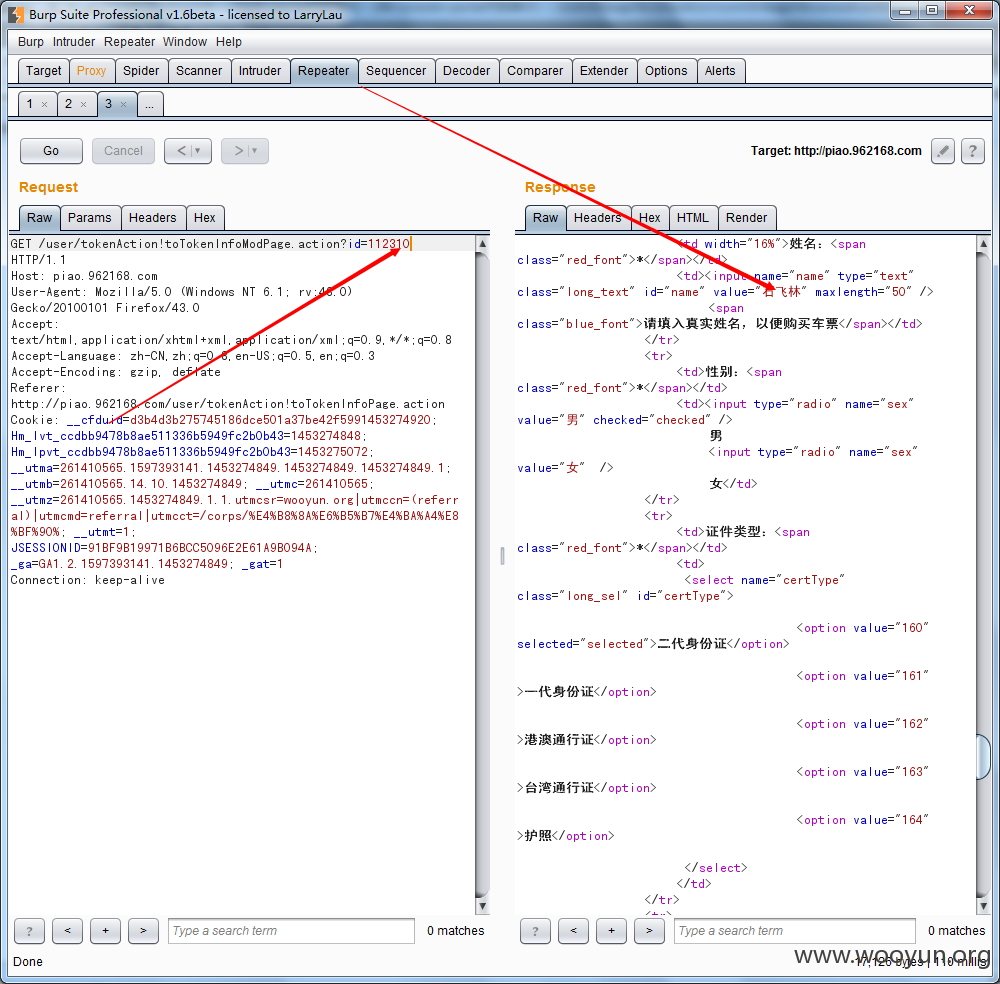Open the Help menu
Screen dimensions: 1000x984
tap(228, 41)
